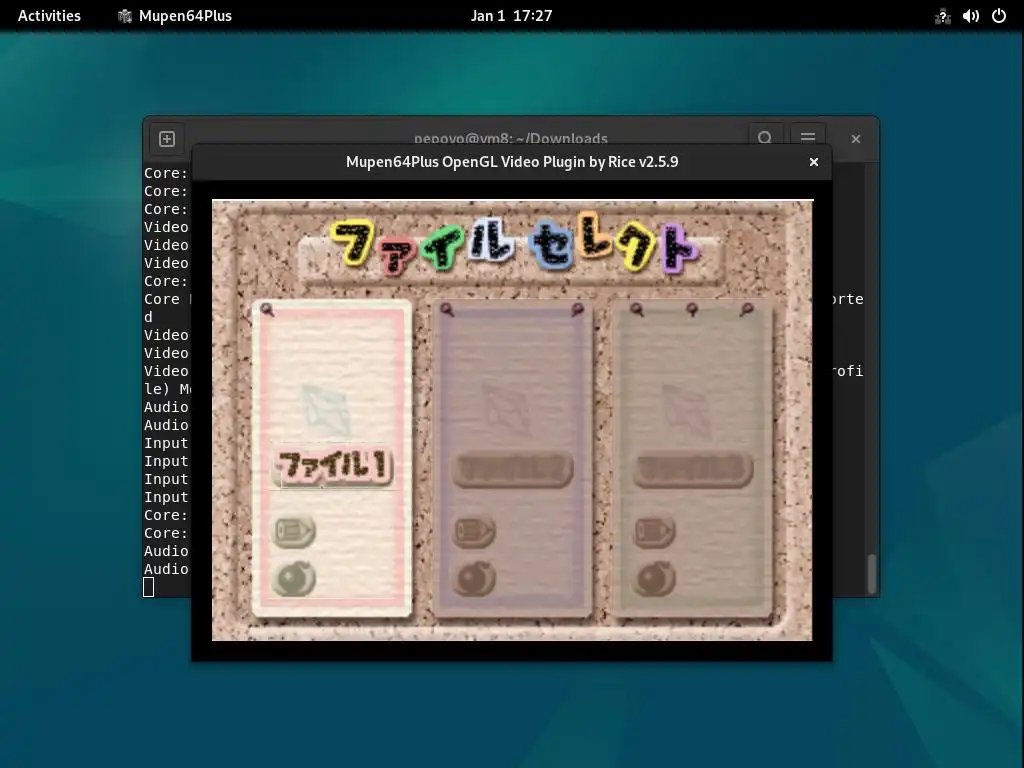The height and width of the screenshot is (768, 1024).
Task: Click the copy tag icon in file 1
Action: click(x=295, y=531)
